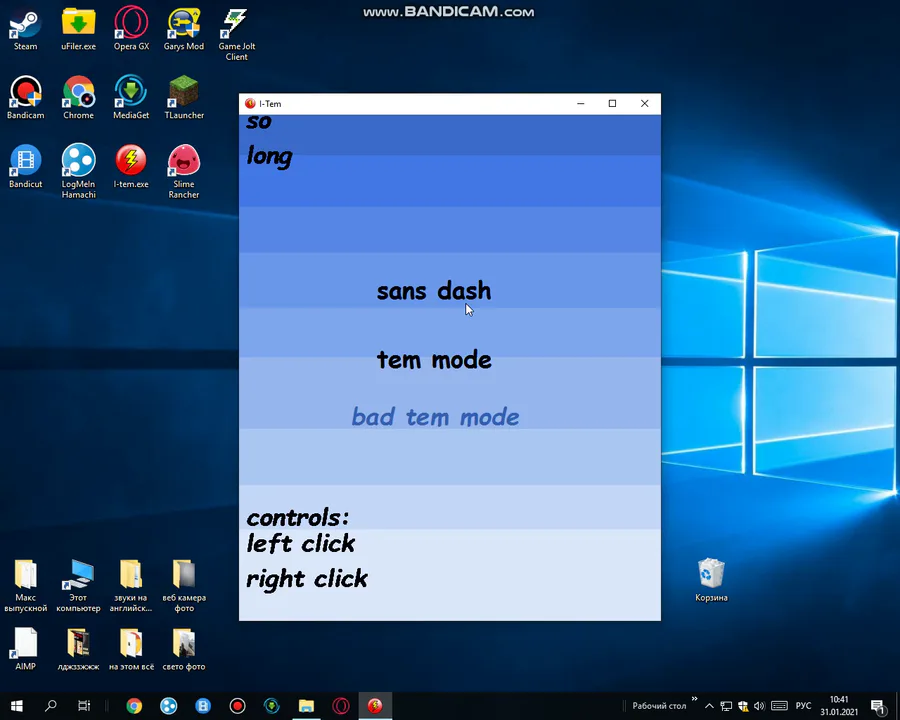Open the clock showing 10:41
Viewport: 900px width, 720px height.
(839, 706)
